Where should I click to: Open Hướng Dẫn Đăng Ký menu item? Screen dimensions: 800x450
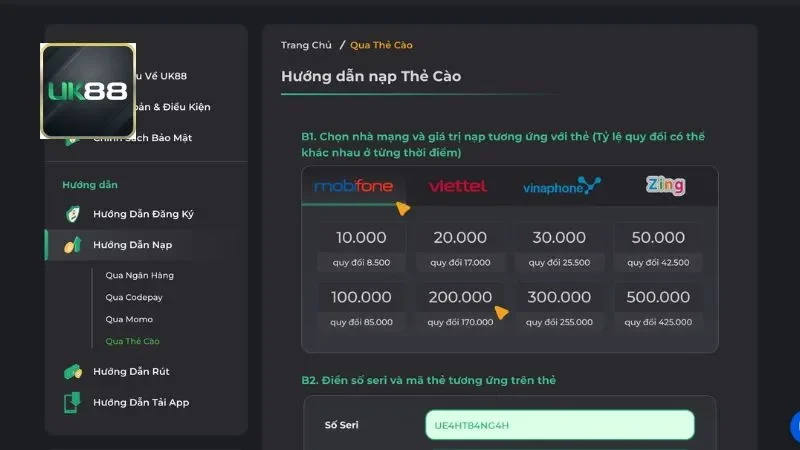pyautogui.click(x=143, y=214)
